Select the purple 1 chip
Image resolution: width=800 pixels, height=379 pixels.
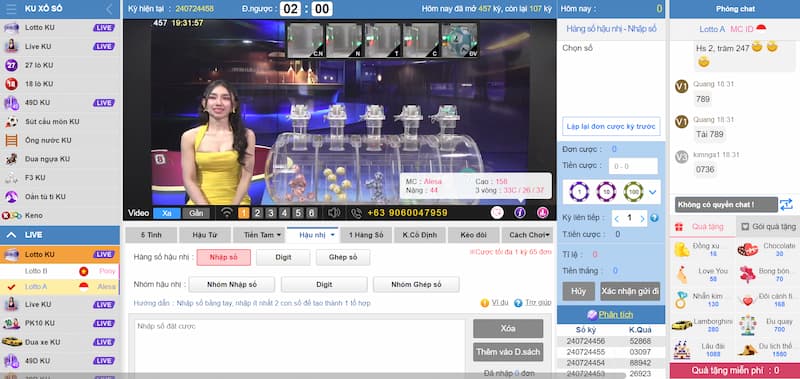pos(580,192)
